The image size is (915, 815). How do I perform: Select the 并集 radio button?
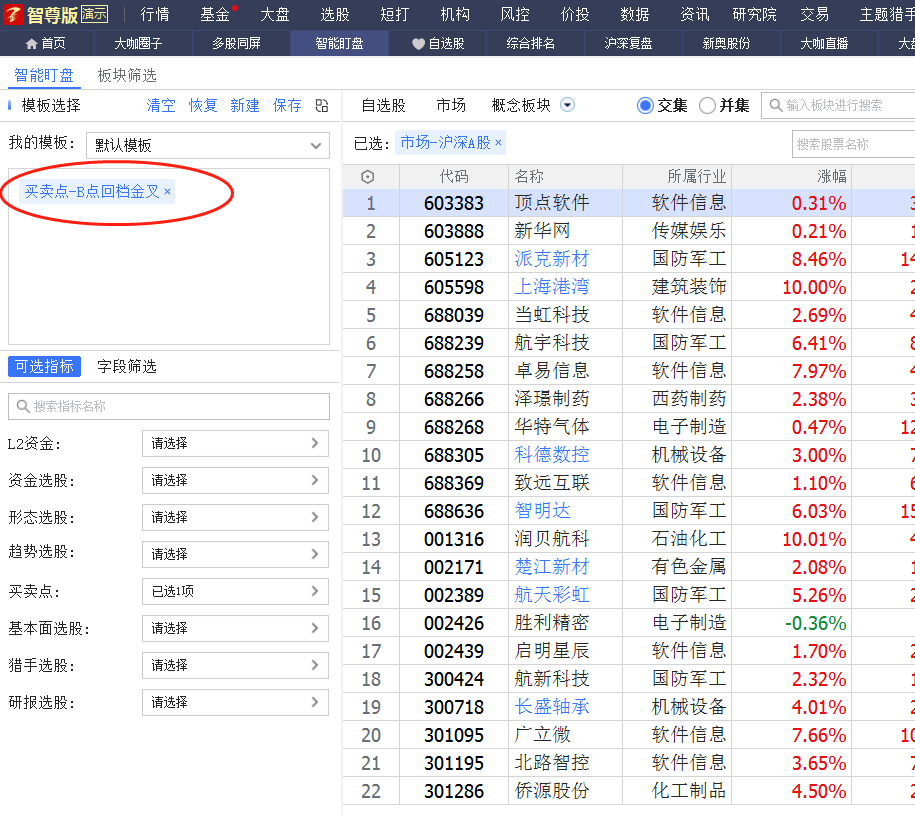[707, 106]
